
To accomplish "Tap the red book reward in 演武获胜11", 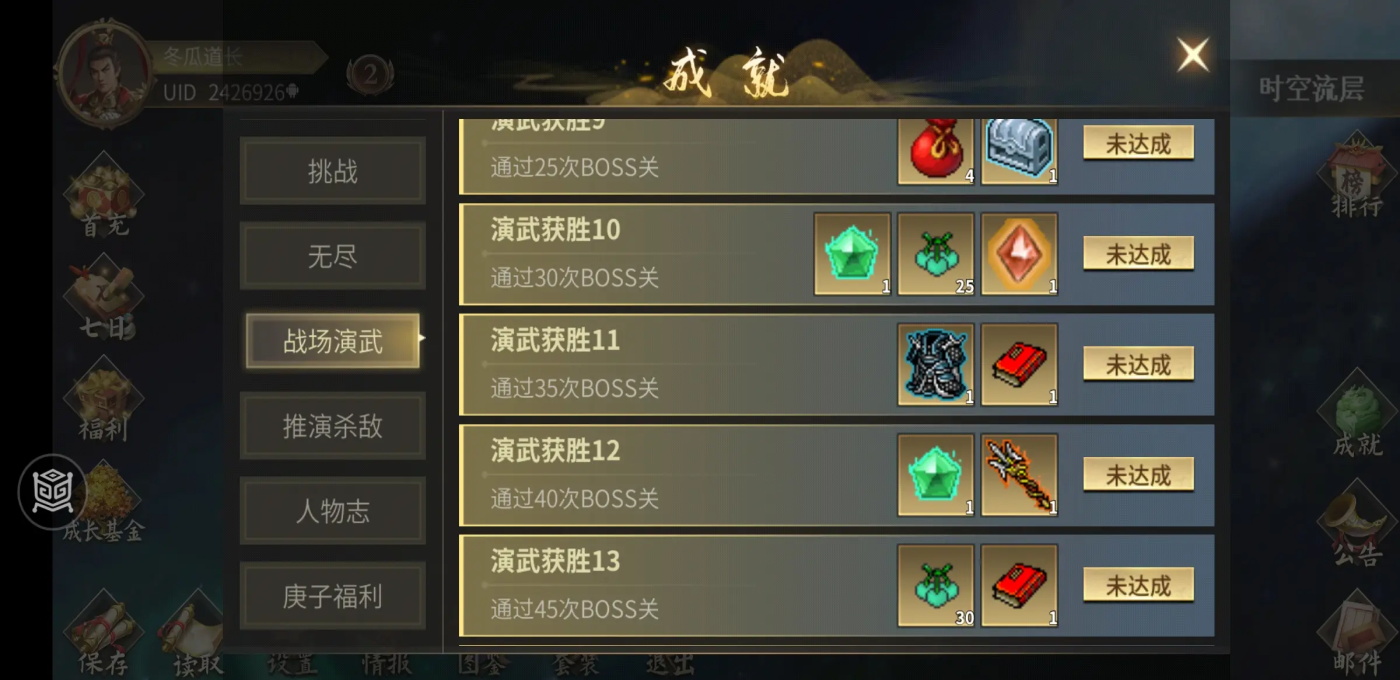I will tap(1019, 364).
